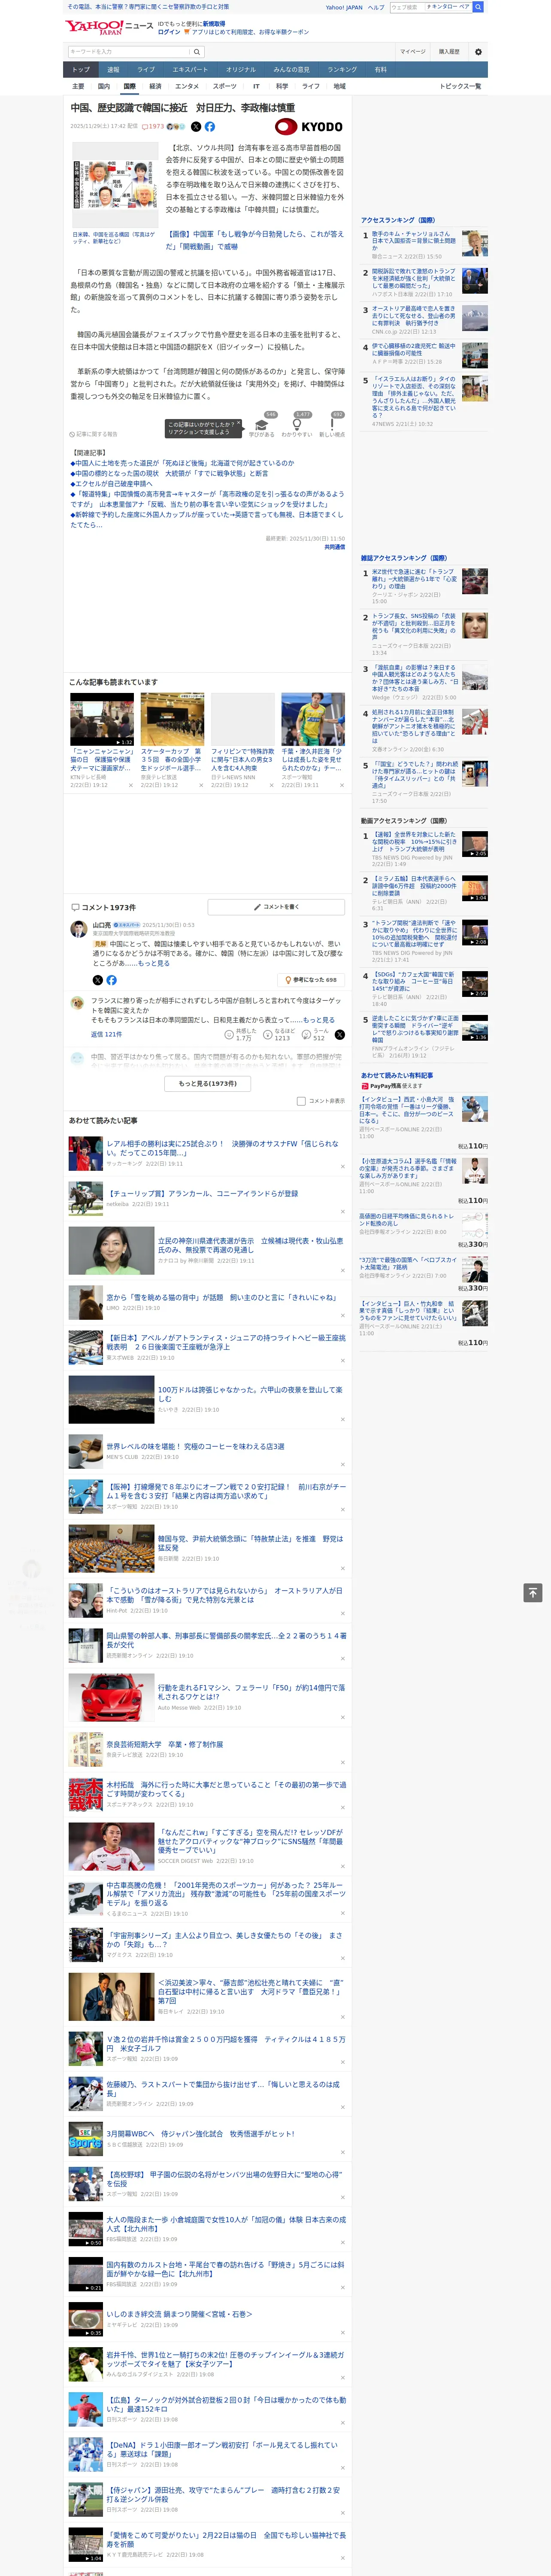Open 千葉・津久井匠海 soccer thumbnail
The width and height of the screenshot is (551, 2576).
(x=313, y=719)
